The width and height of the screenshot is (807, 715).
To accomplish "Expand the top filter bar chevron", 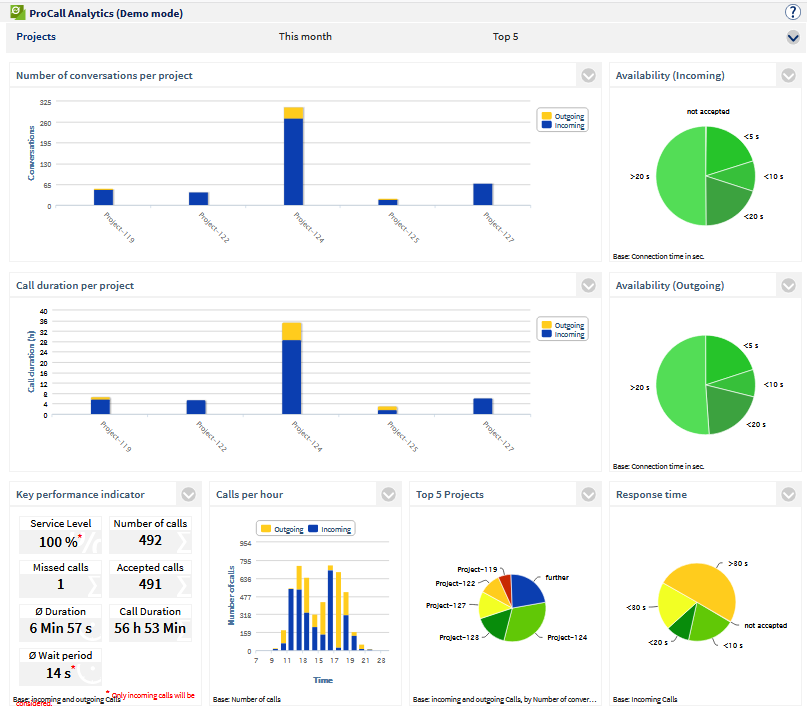I will coord(793,37).
